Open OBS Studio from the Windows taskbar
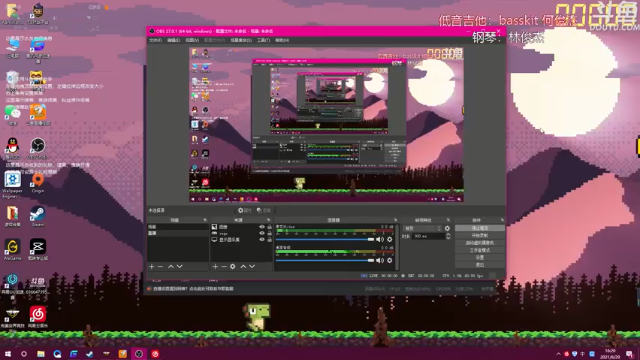The image size is (640, 360). [139, 354]
